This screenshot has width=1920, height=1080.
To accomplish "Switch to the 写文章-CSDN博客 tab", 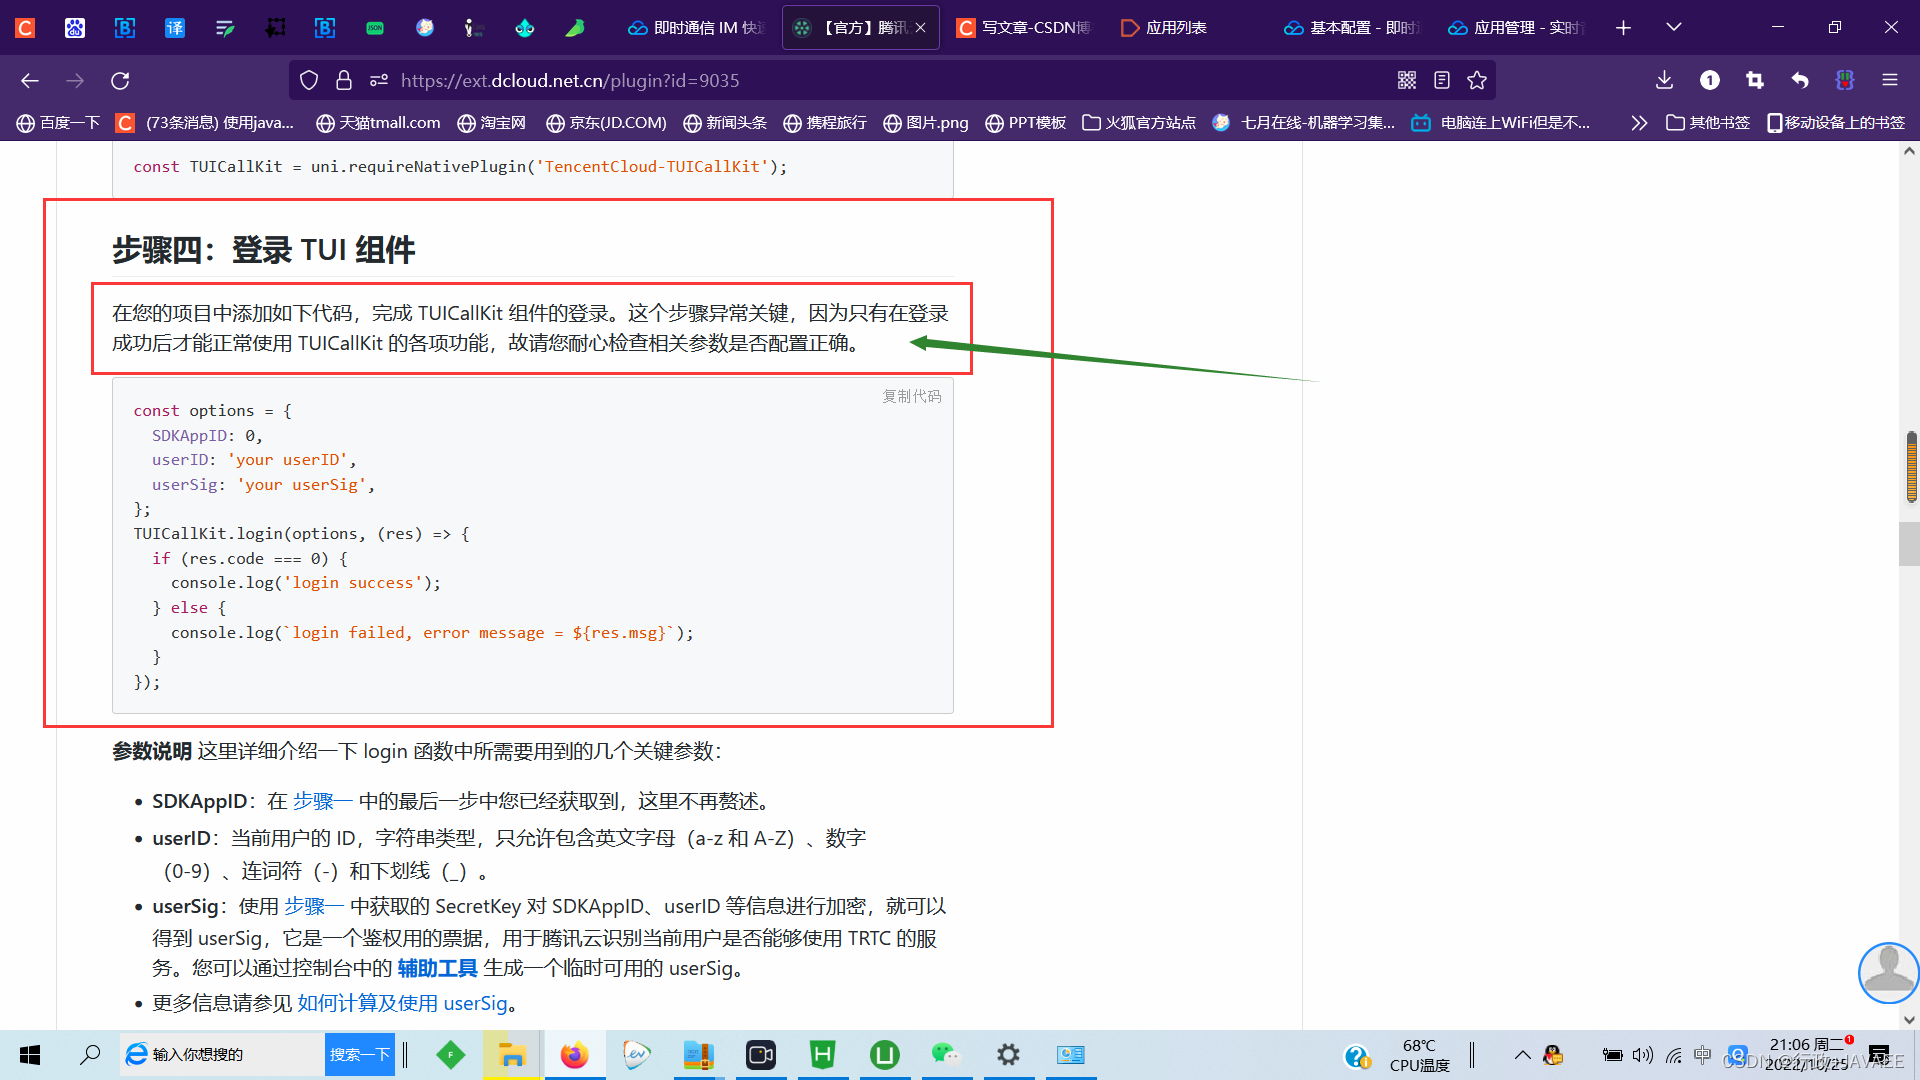I will coord(1024,28).
